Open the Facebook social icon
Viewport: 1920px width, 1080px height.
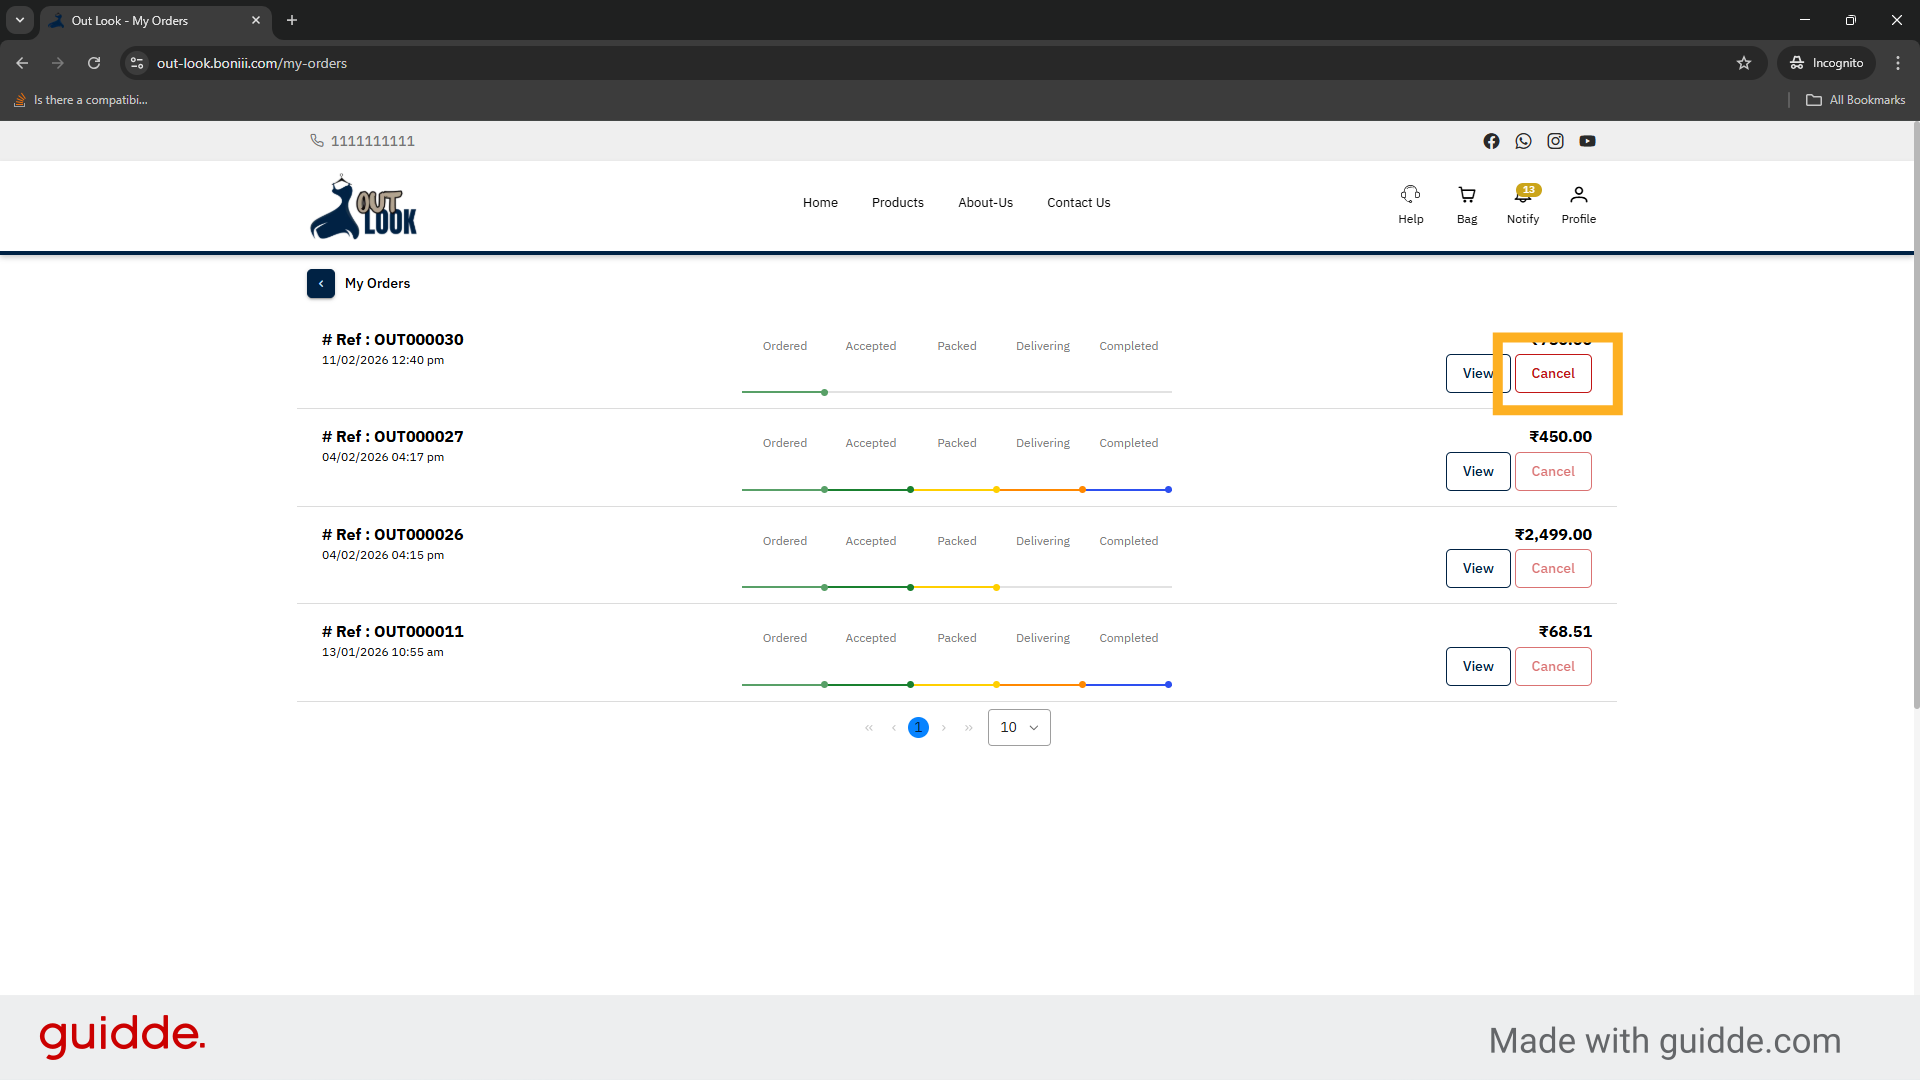point(1491,141)
